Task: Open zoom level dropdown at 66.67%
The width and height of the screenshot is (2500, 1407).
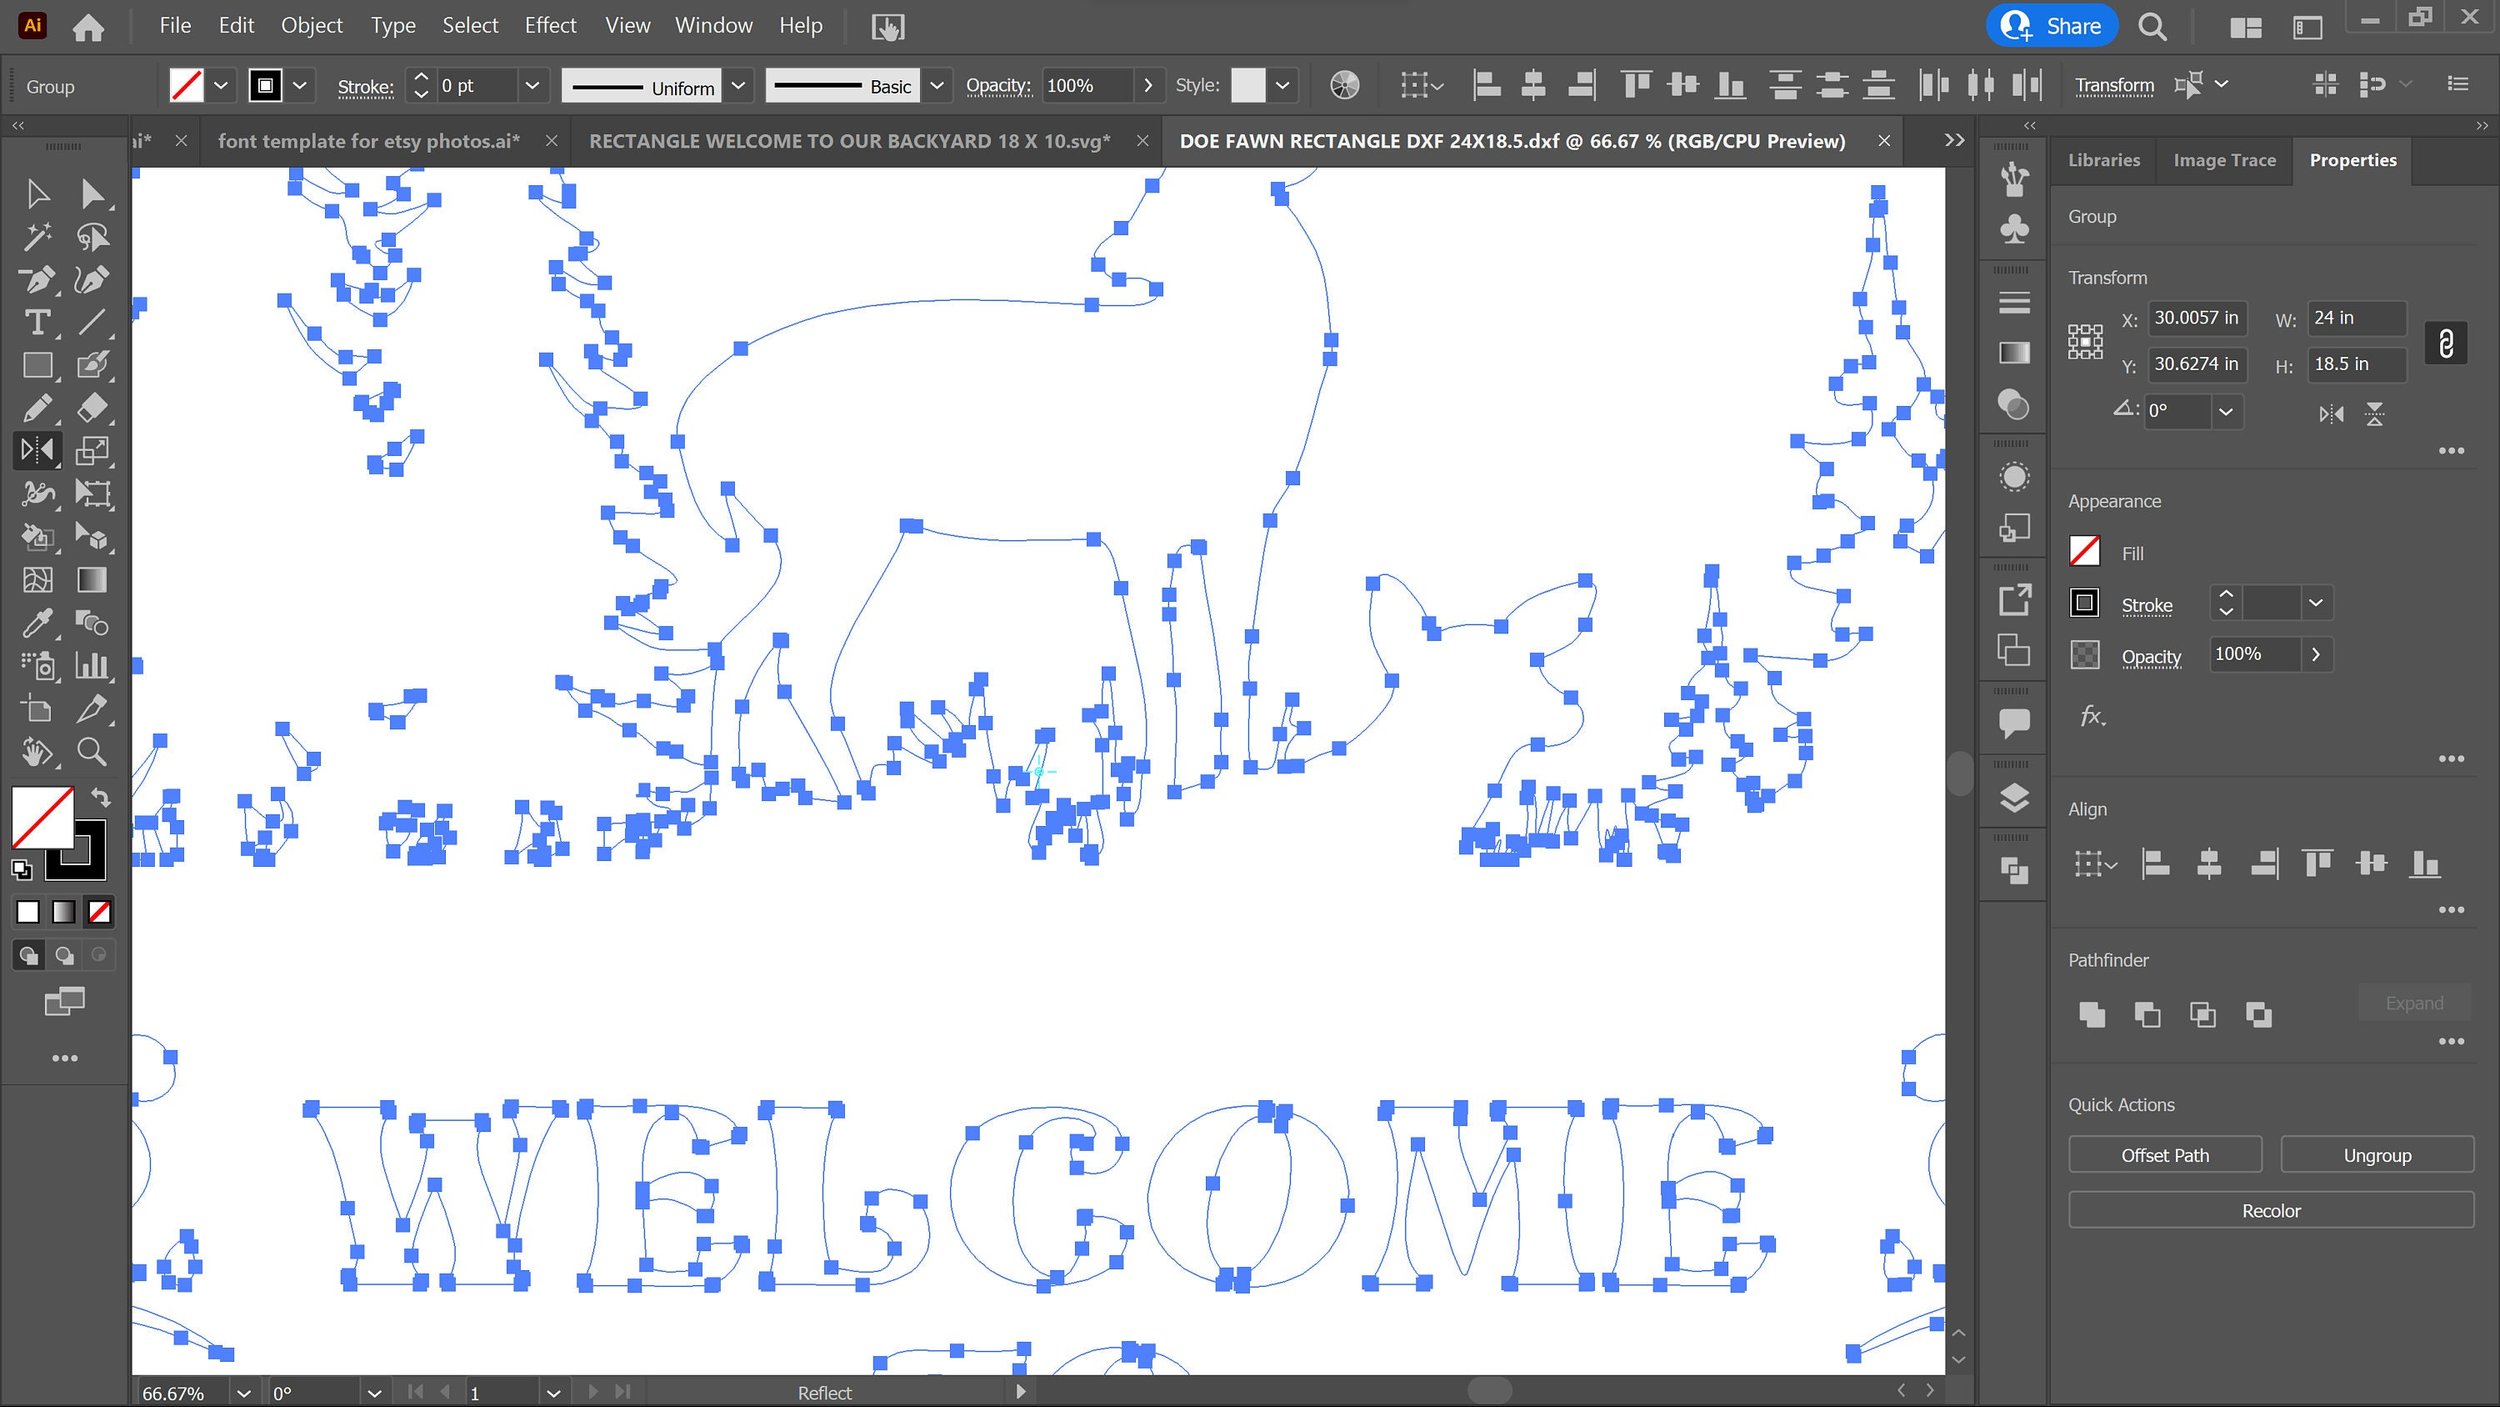Action: pyautogui.click(x=243, y=1392)
